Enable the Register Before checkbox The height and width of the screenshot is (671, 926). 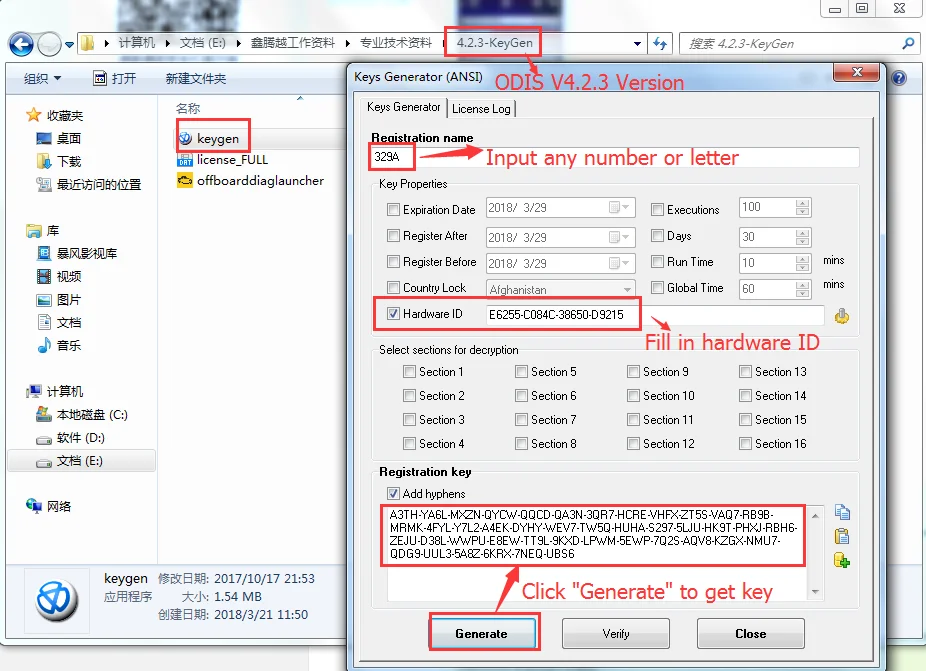[393, 261]
